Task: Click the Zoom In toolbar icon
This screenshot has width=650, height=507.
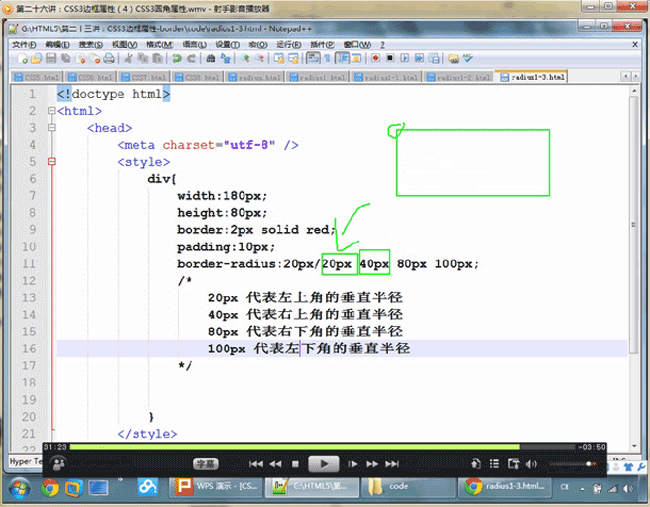Action: 245,58
